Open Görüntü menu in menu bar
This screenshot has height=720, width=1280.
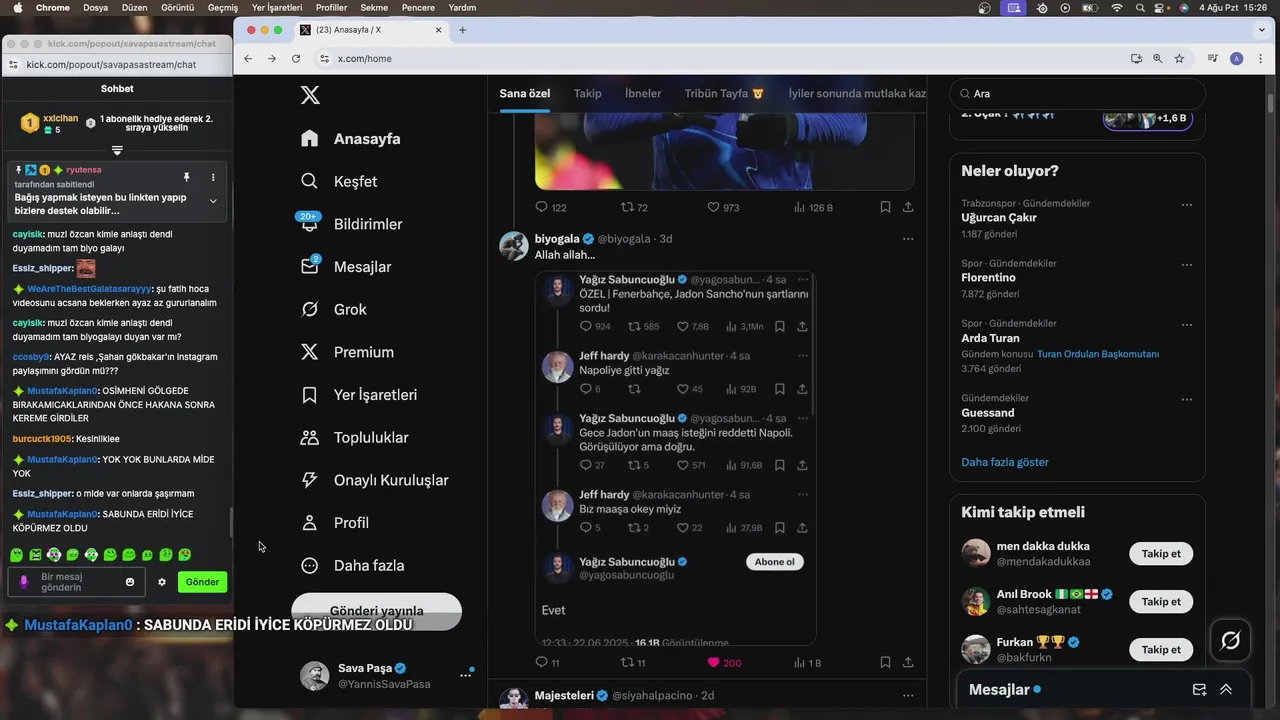[177, 7]
